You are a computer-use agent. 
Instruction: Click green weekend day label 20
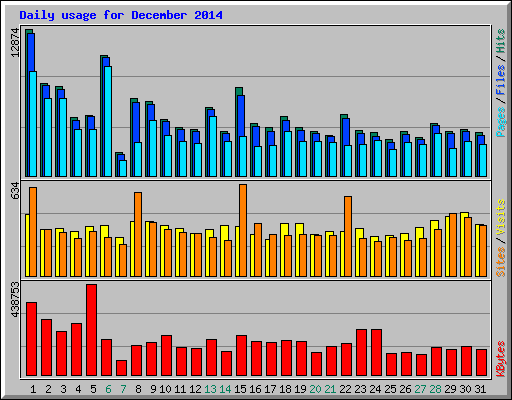click(315, 389)
